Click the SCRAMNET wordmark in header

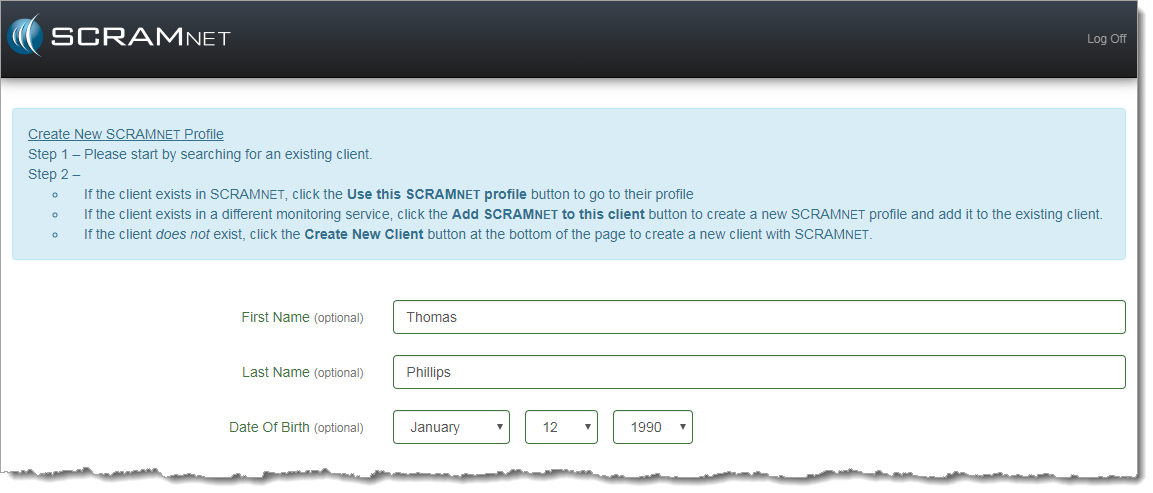tap(140, 38)
